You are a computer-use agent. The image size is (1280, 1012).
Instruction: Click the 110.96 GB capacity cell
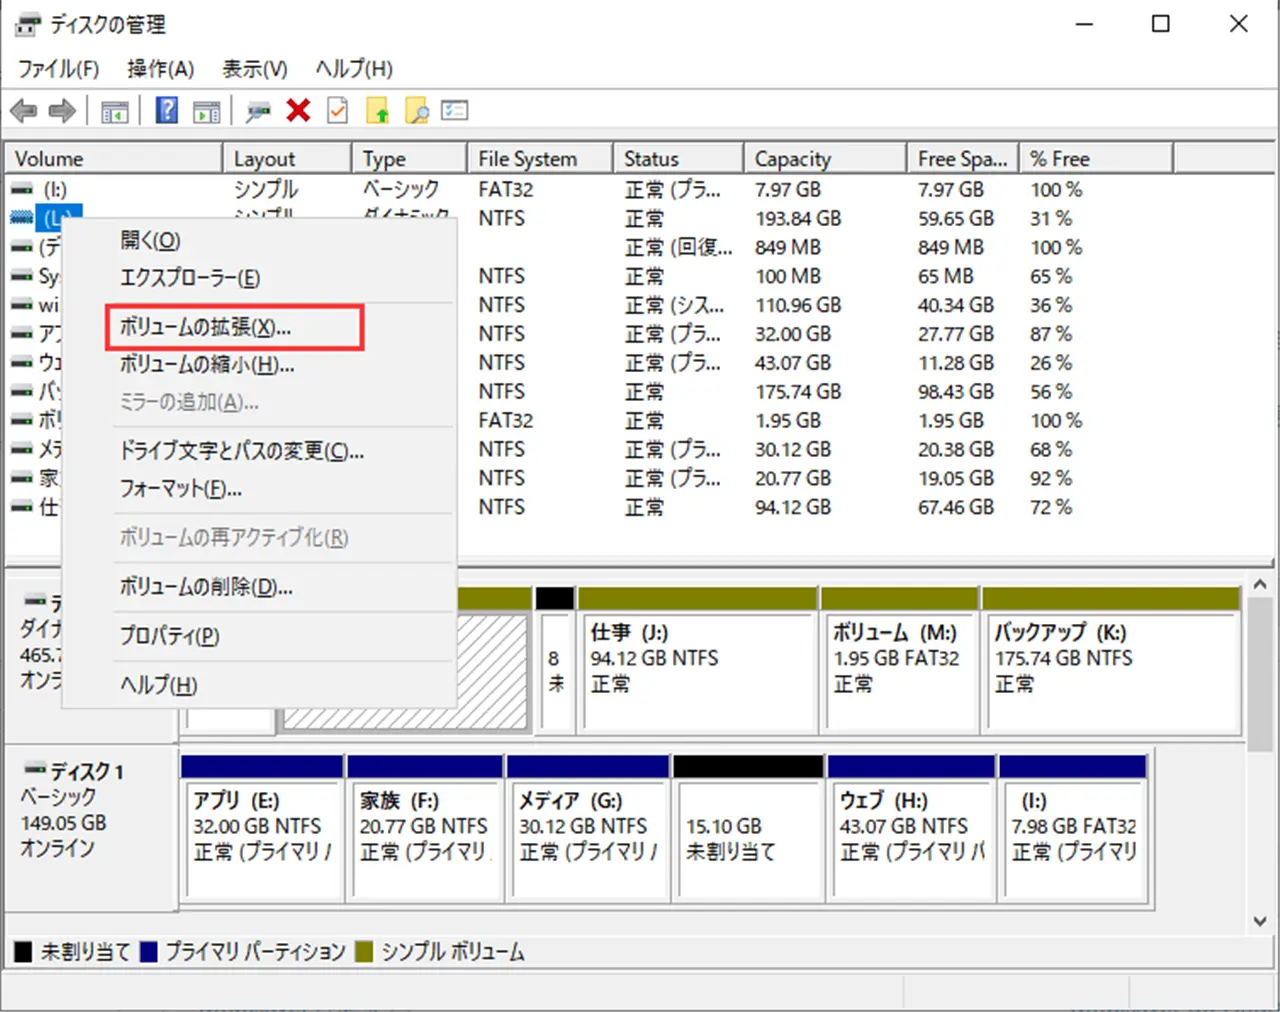pos(798,305)
